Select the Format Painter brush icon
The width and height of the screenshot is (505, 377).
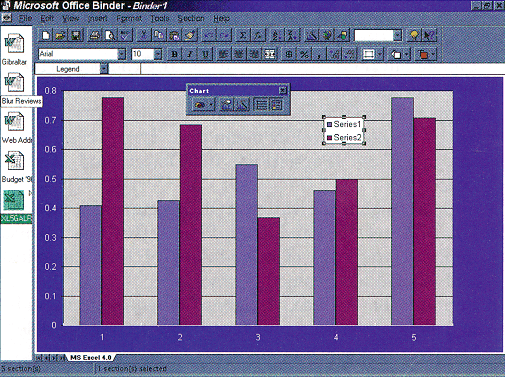pos(191,35)
